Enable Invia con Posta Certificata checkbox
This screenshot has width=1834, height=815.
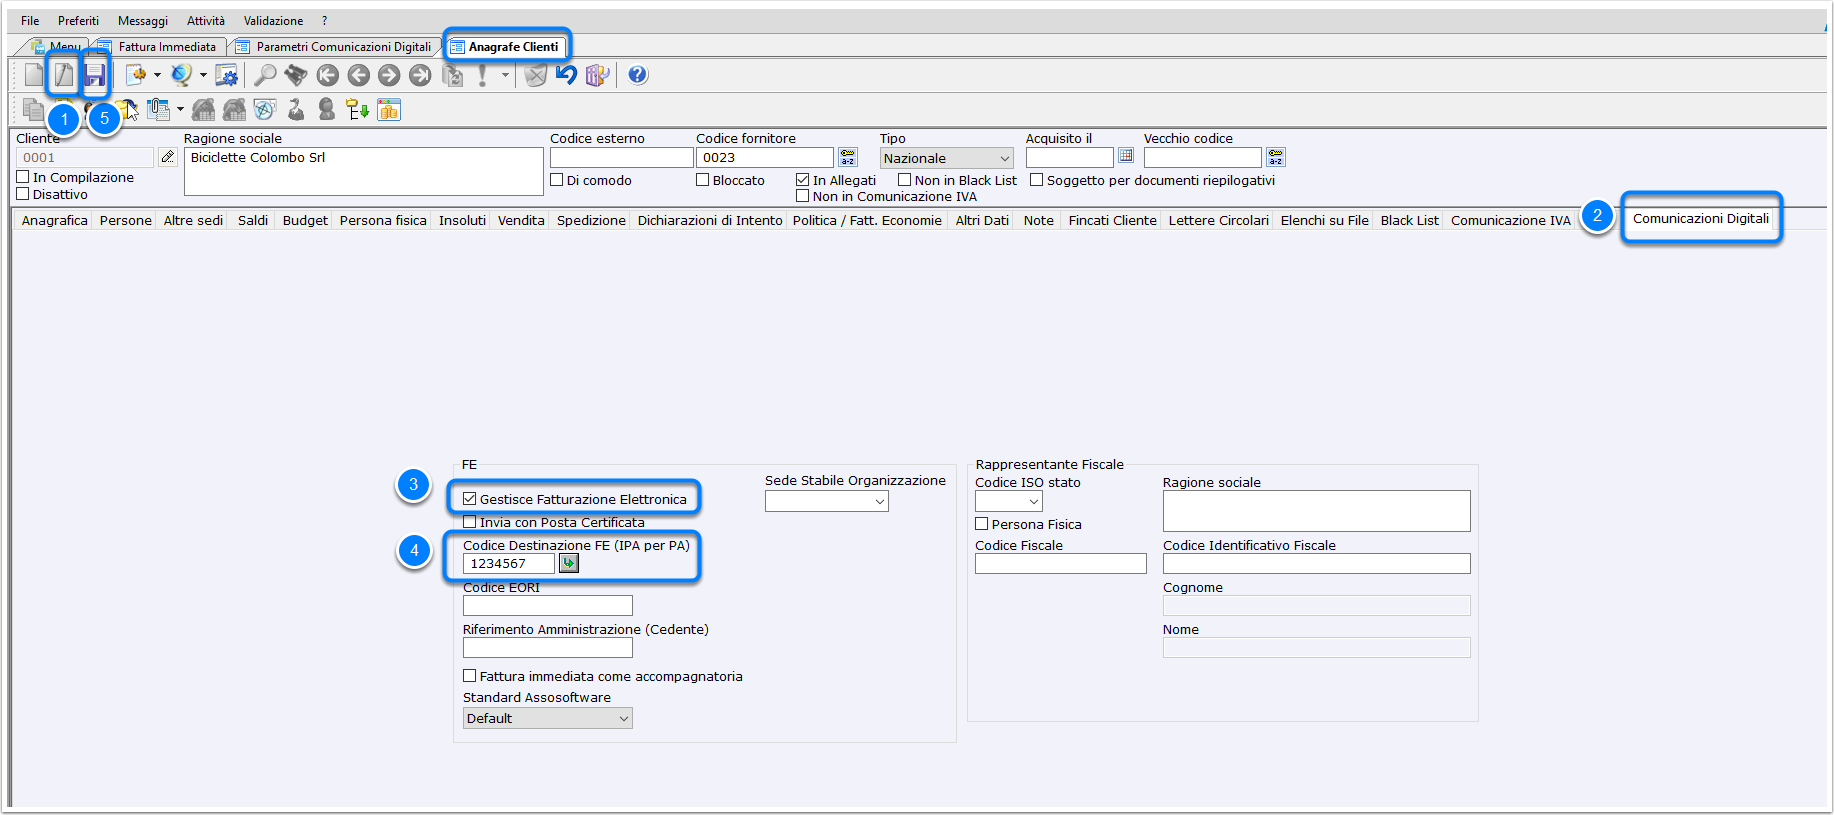470,522
